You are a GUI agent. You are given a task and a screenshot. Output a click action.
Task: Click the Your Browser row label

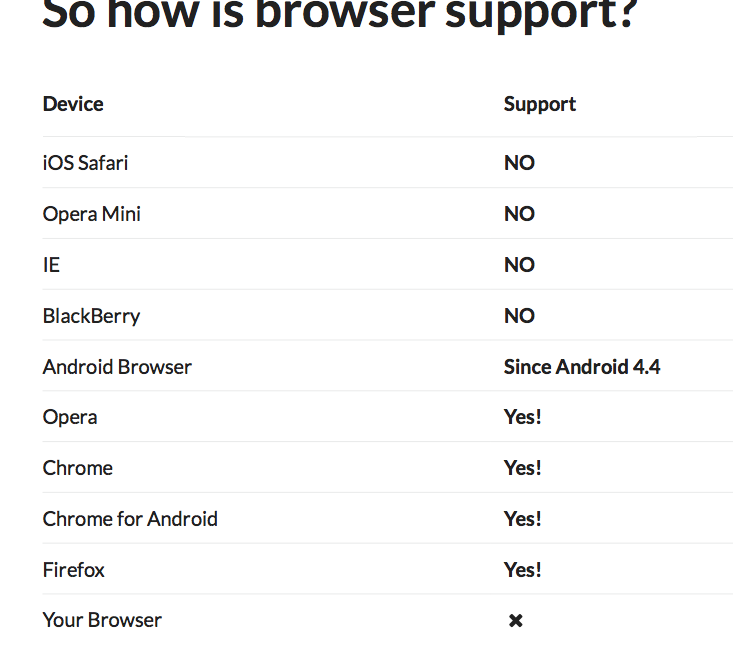pyautogui.click(x=102, y=620)
